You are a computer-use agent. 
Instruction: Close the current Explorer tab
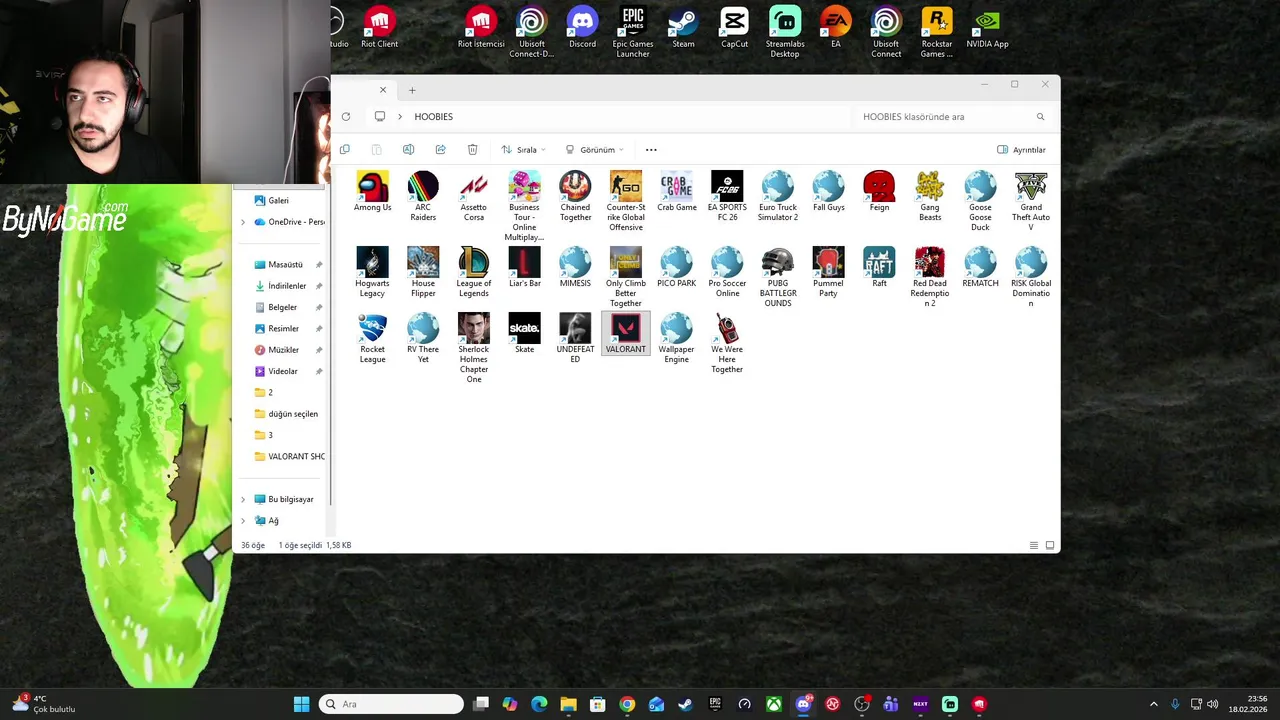pos(382,90)
